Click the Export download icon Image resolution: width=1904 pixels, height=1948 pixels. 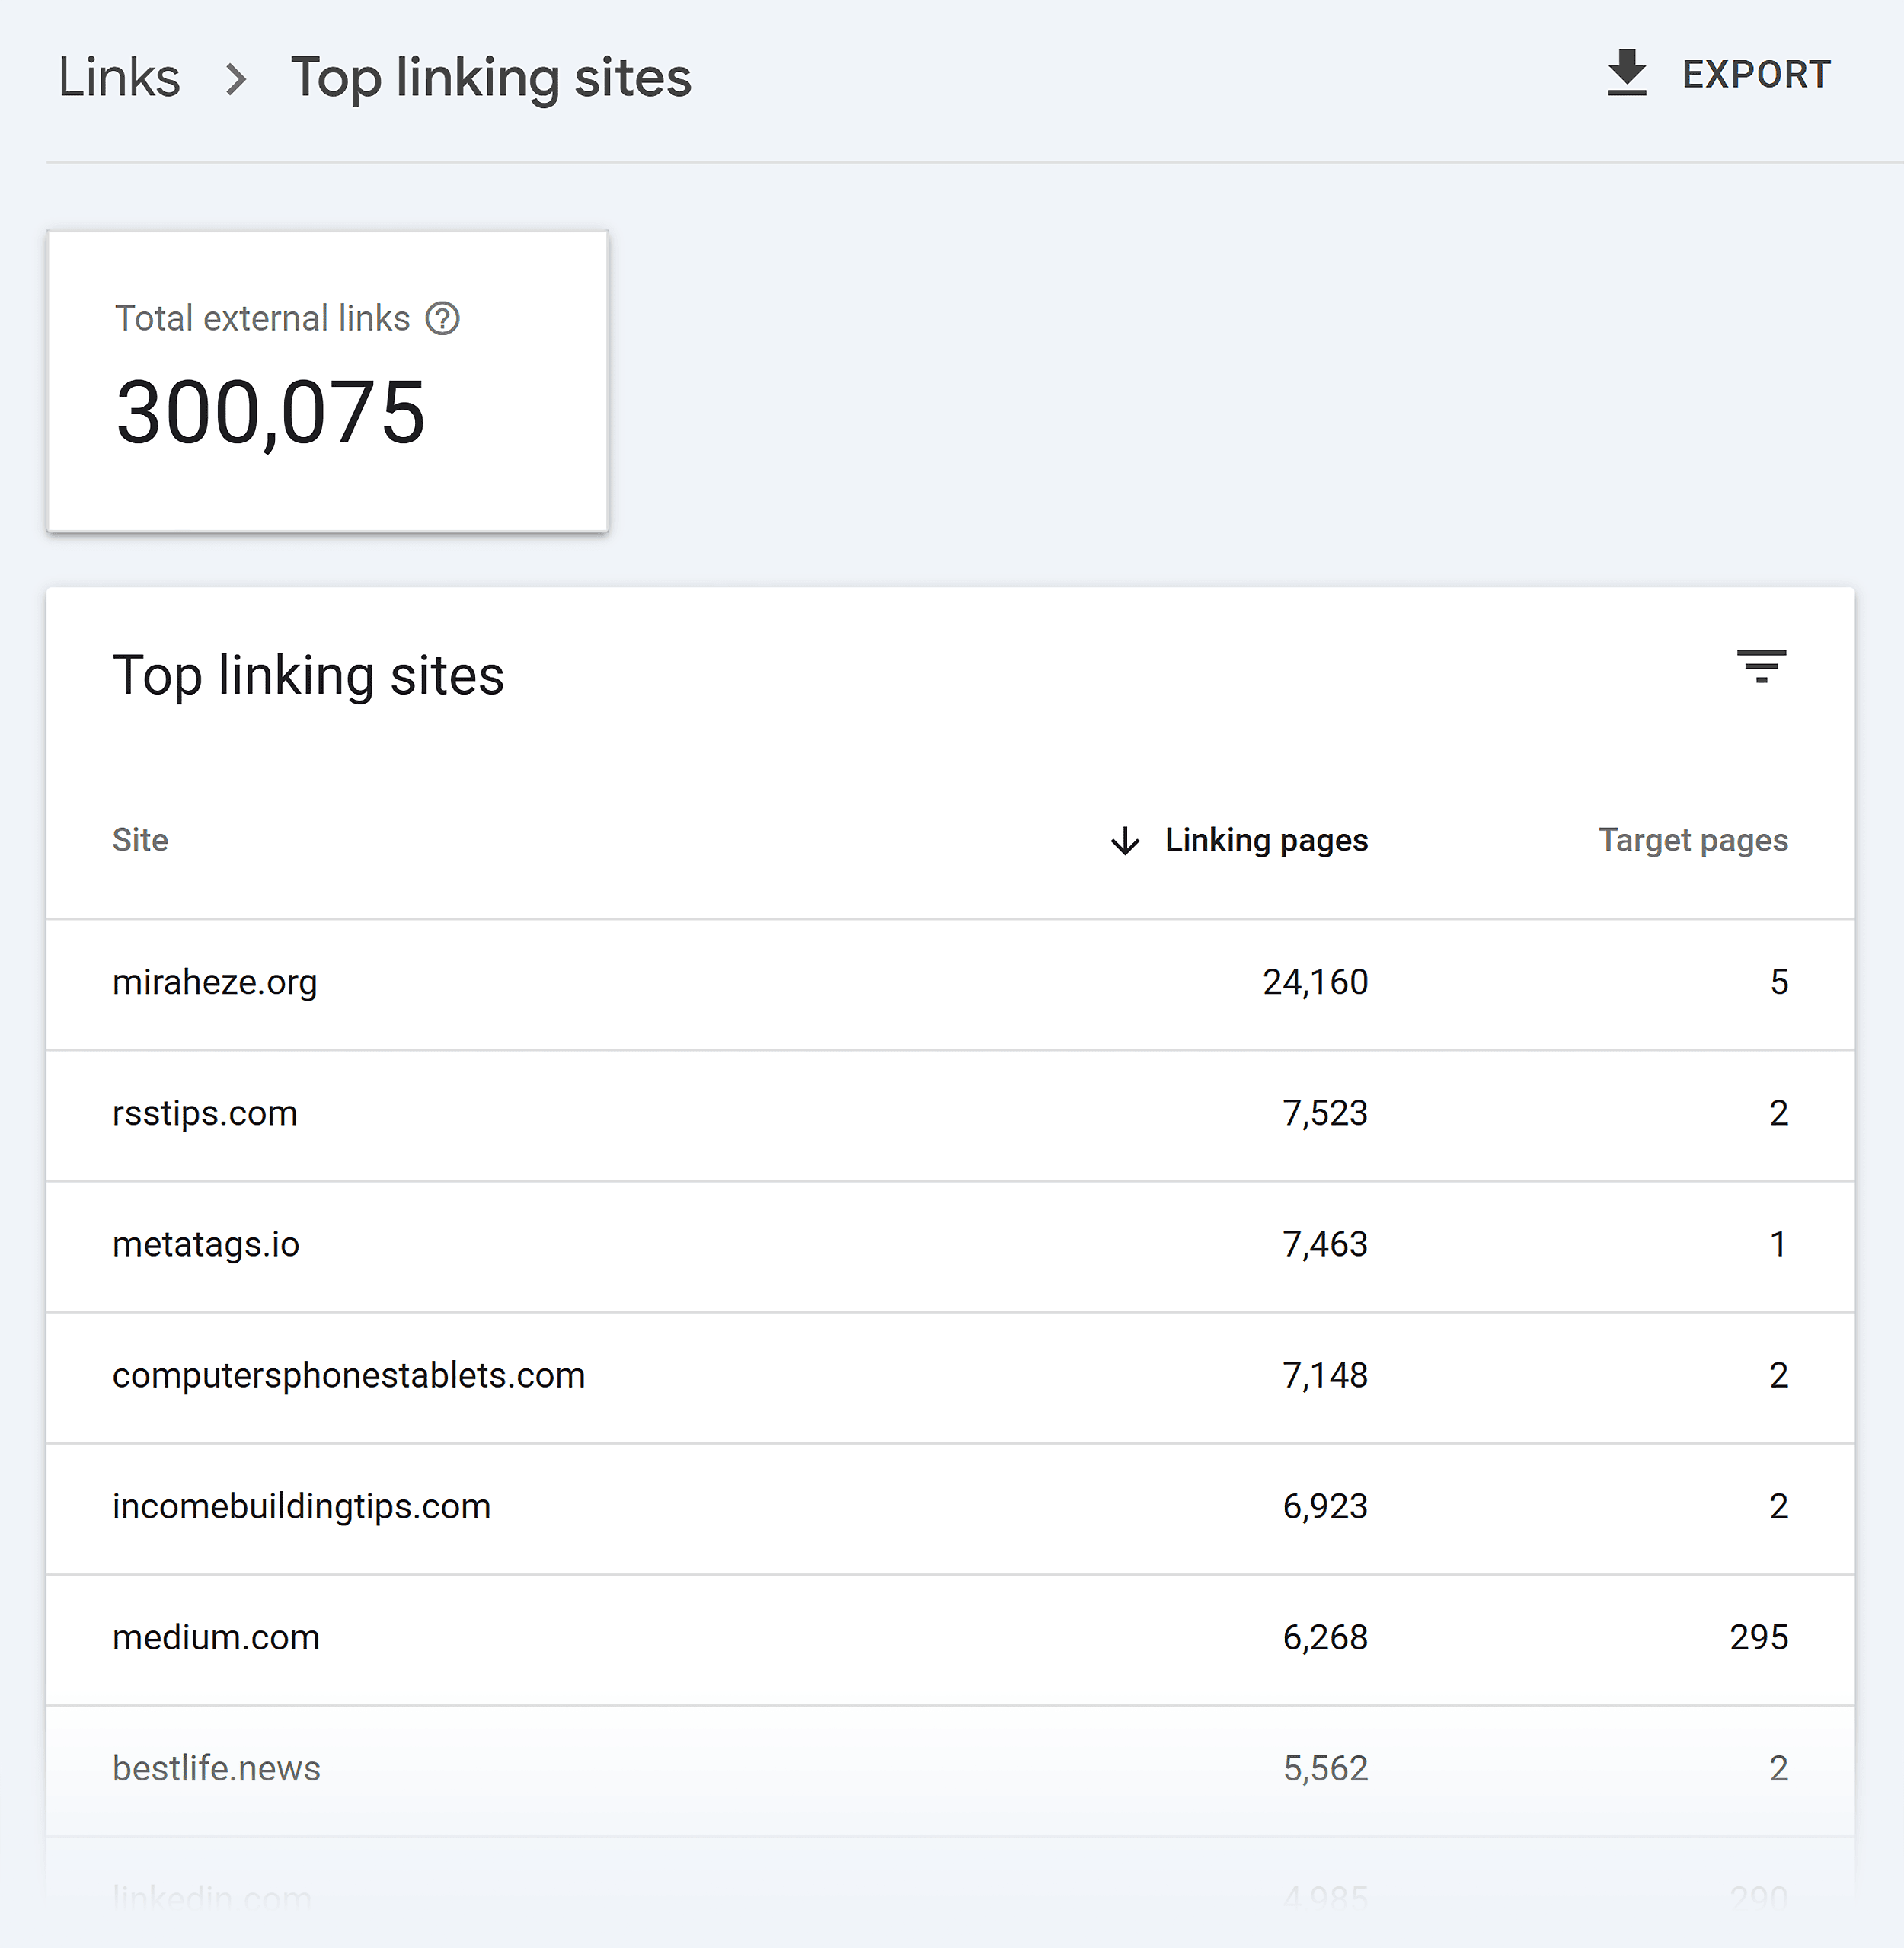click(x=1627, y=72)
